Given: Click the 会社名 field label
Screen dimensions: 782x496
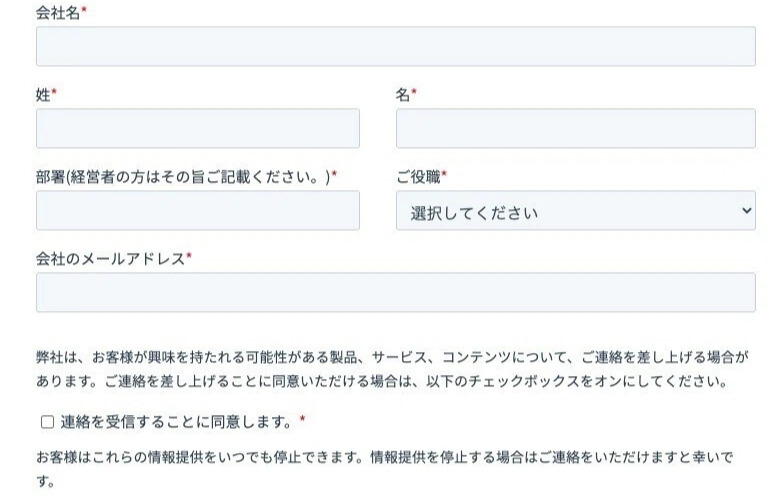Looking at the screenshot, I should click(x=58, y=12).
